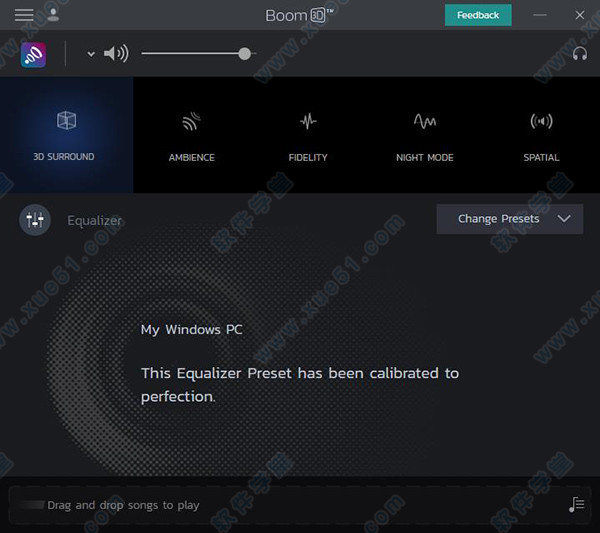600x533 pixels.
Task: Turn on Night Mode
Action: (x=424, y=122)
